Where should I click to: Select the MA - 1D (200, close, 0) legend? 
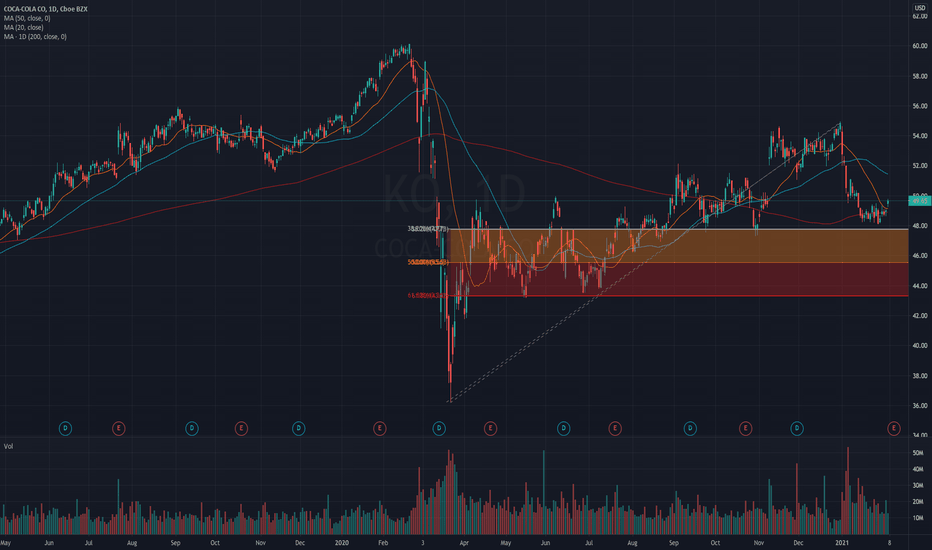[35, 37]
